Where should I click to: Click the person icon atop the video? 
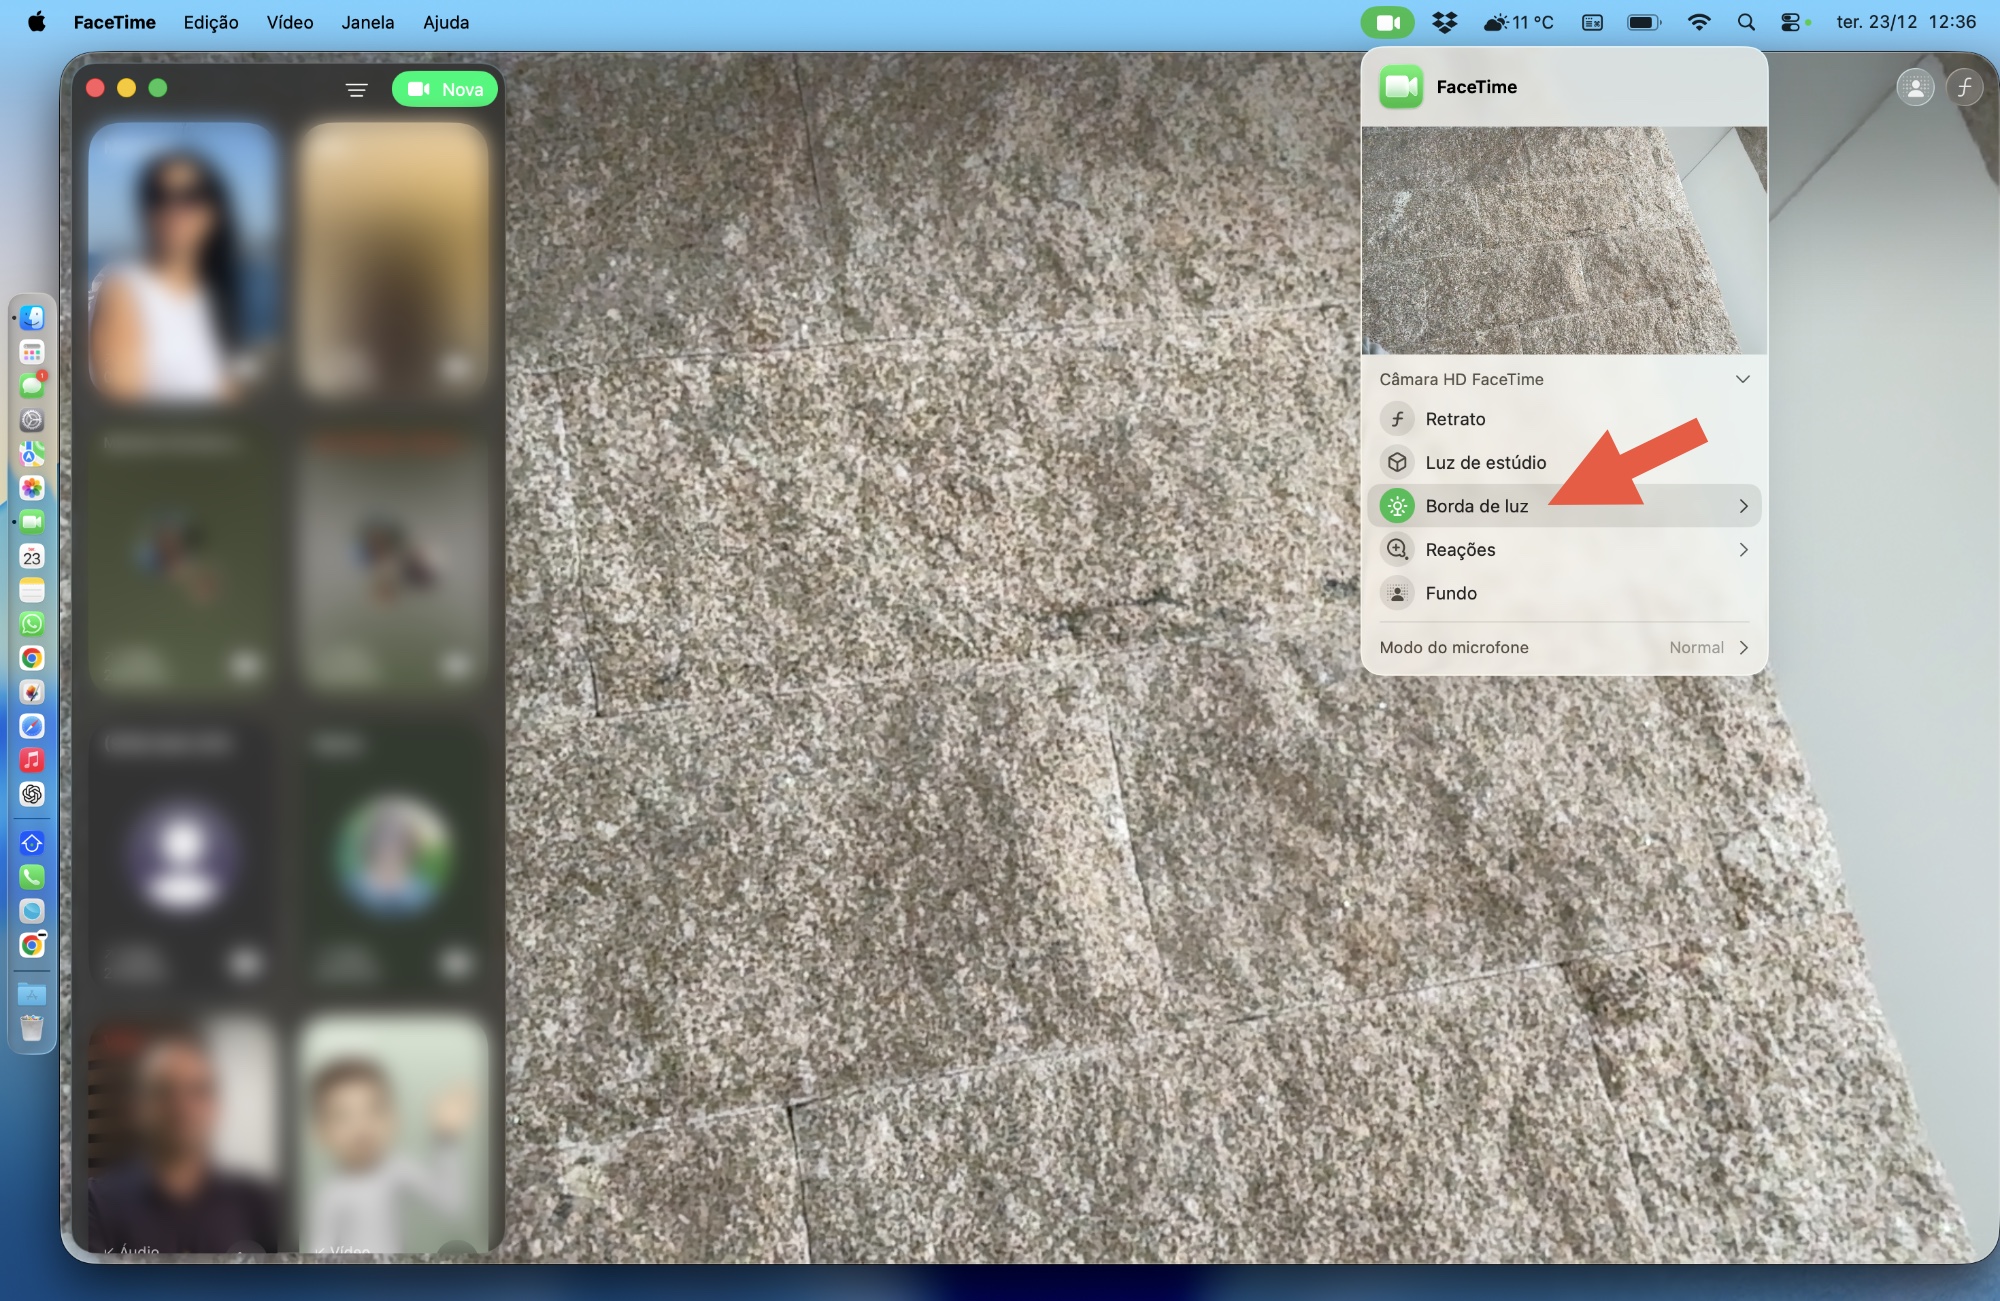point(1915,88)
